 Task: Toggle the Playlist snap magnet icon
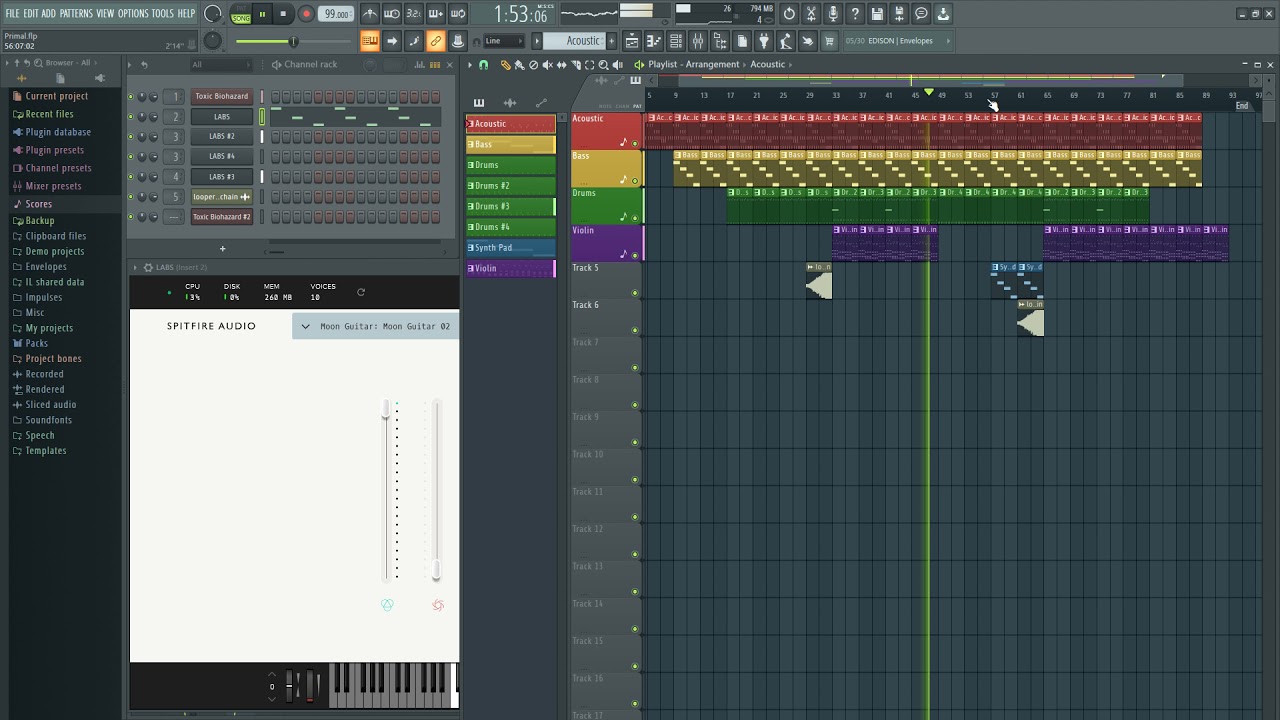483,65
